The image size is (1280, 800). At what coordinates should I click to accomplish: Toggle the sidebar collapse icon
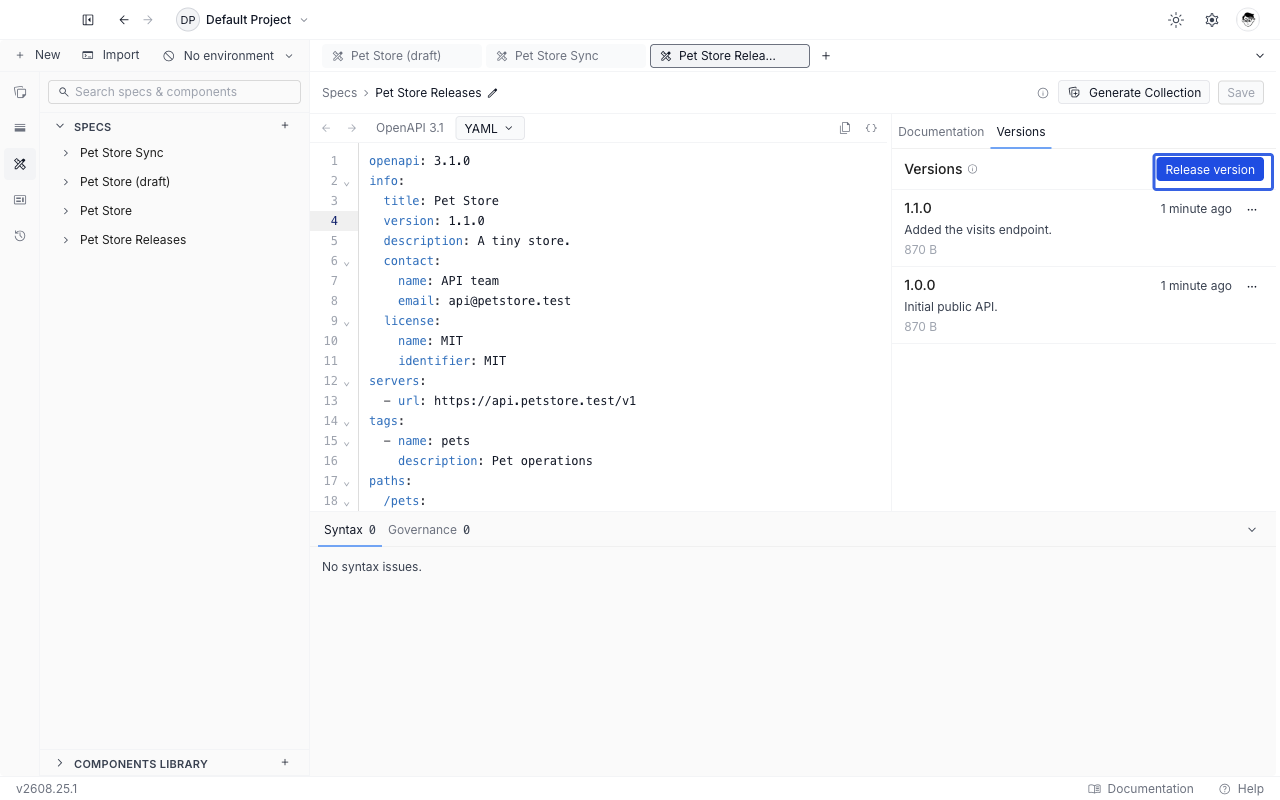[x=88, y=20]
